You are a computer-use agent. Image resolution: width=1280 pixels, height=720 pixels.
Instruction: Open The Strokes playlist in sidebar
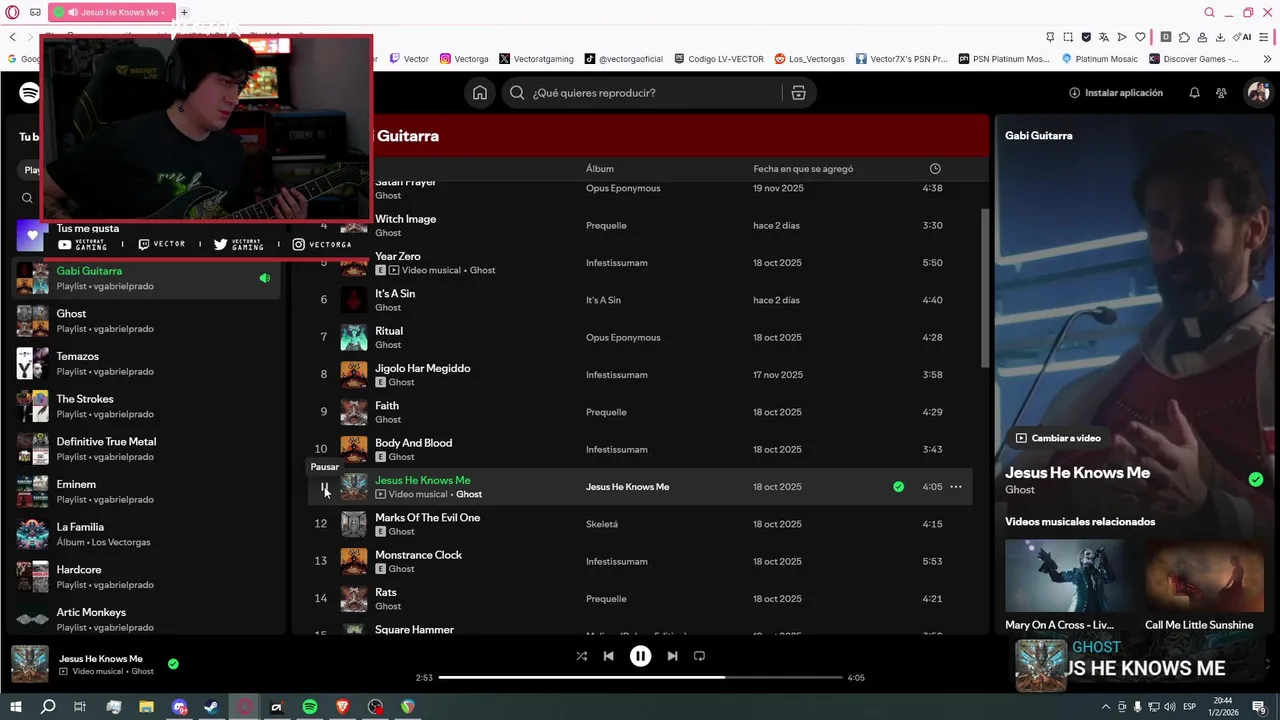pos(146,406)
